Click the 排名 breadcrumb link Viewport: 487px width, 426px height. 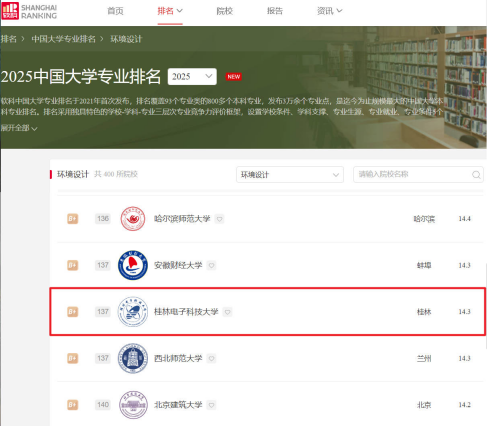pos(9,39)
